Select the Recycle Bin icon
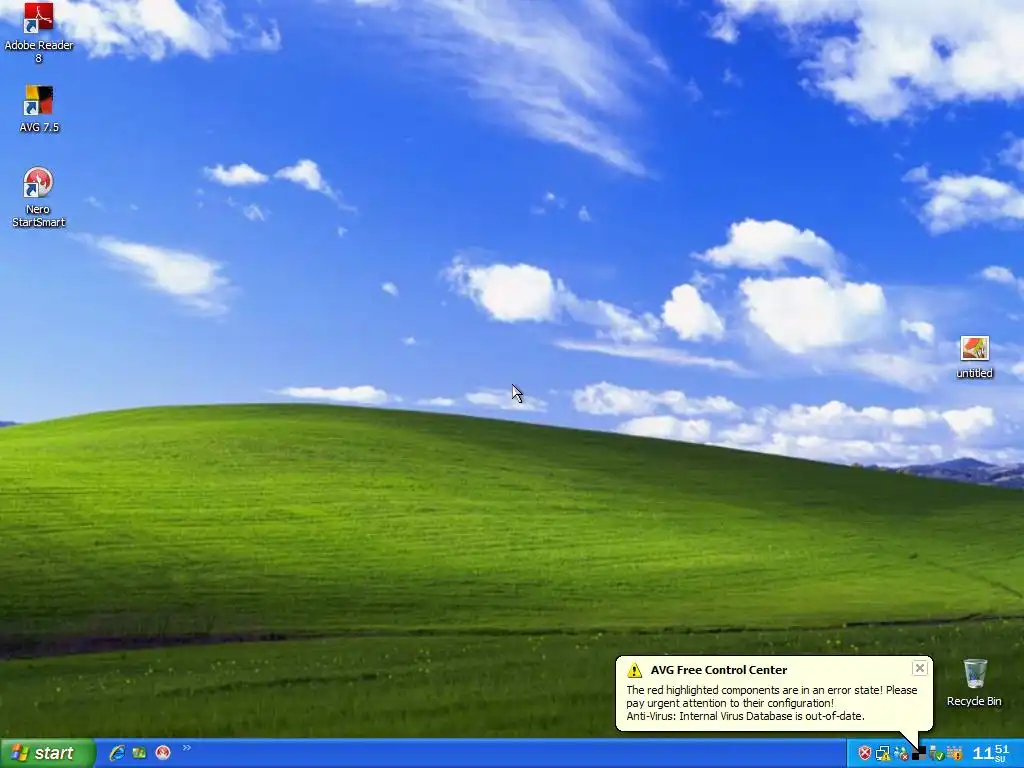The image size is (1024, 768). pyautogui.click(x=974, y=673)
